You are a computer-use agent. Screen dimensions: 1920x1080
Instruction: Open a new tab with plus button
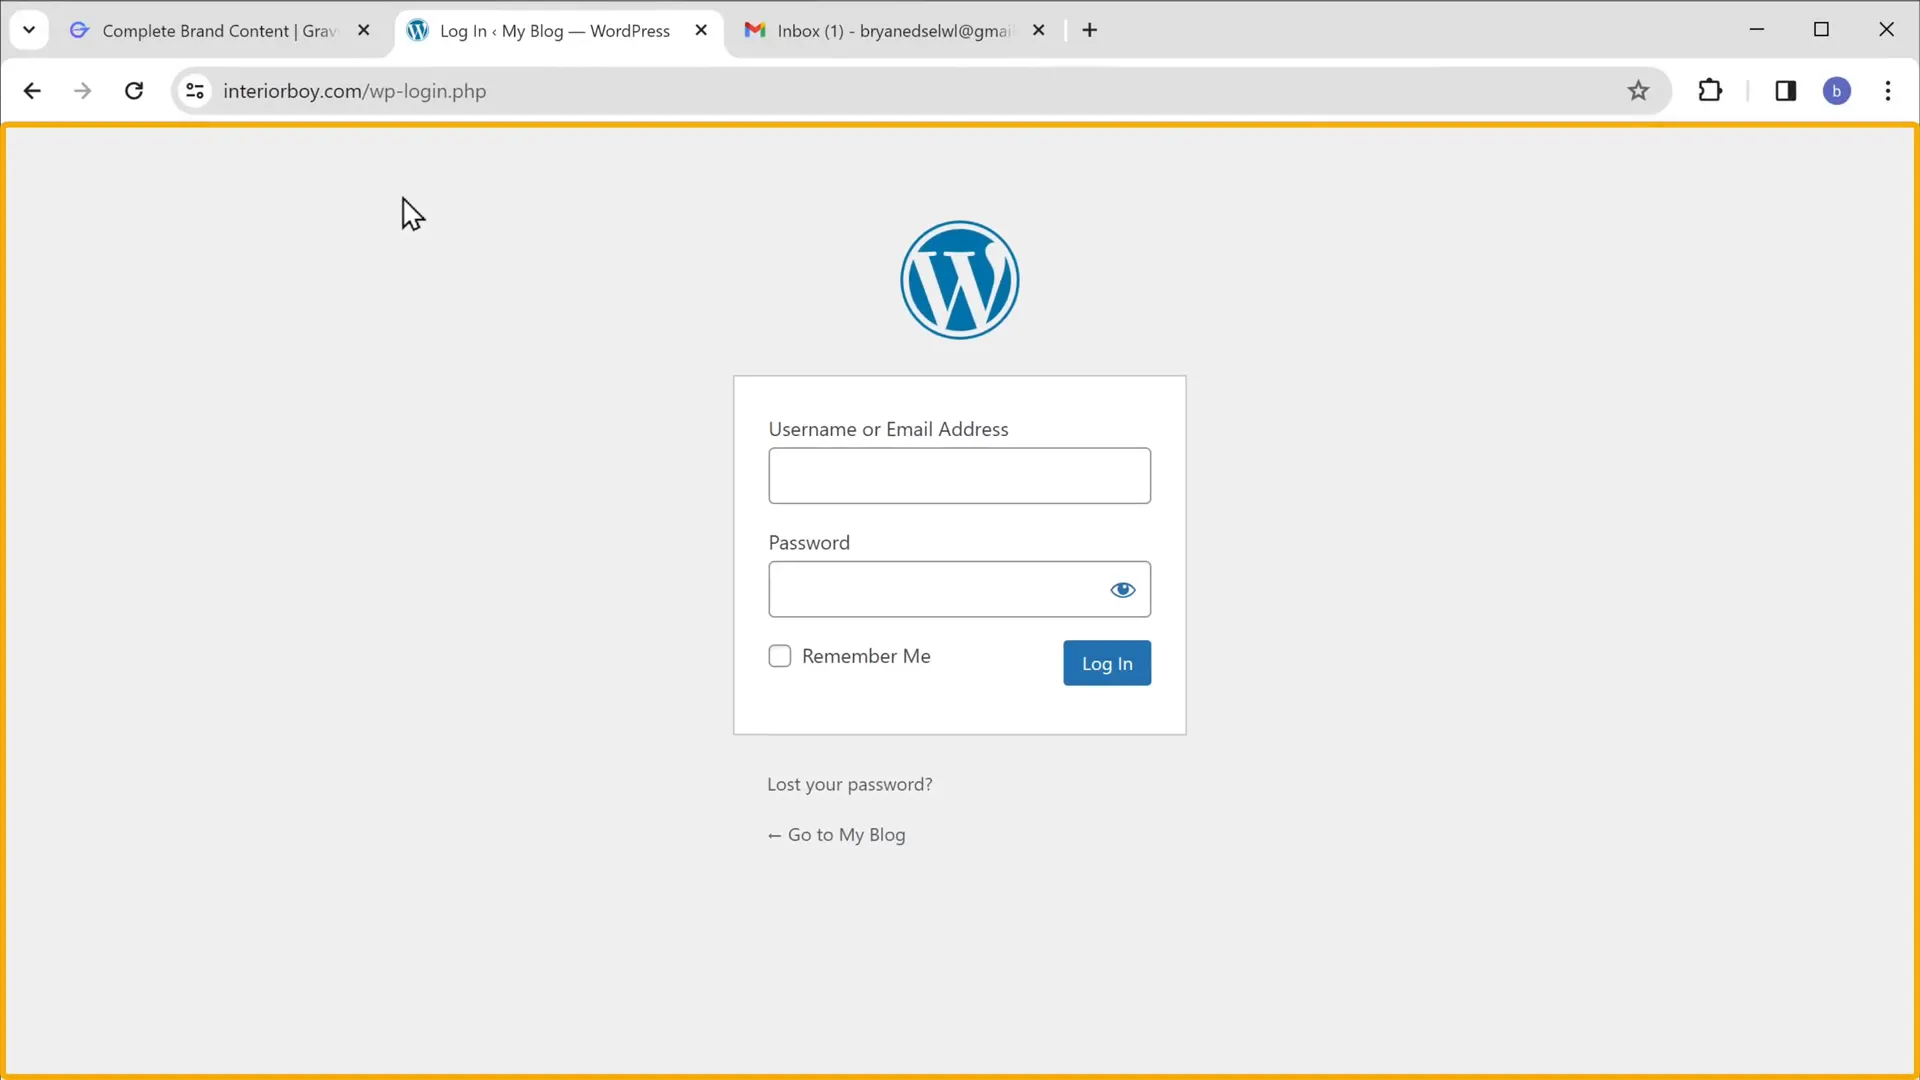[x=1090, y=30]
